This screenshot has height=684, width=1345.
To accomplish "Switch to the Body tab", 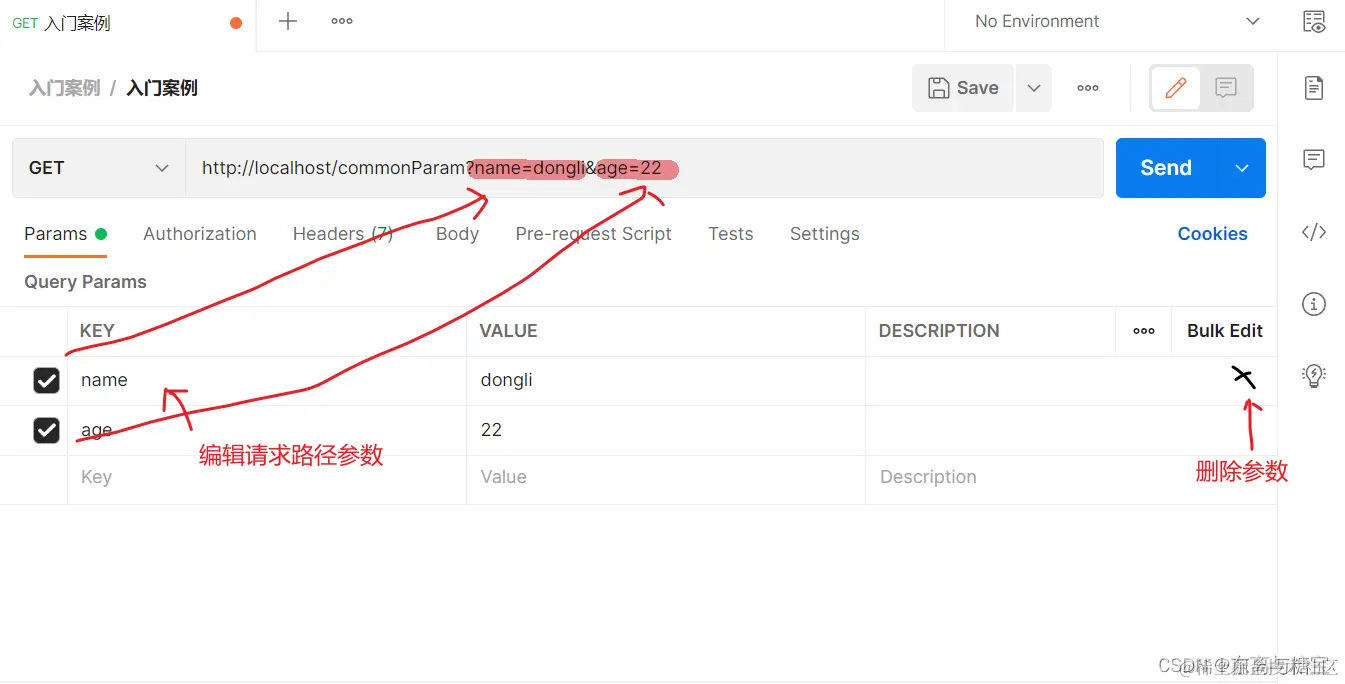I will point(457,234).
